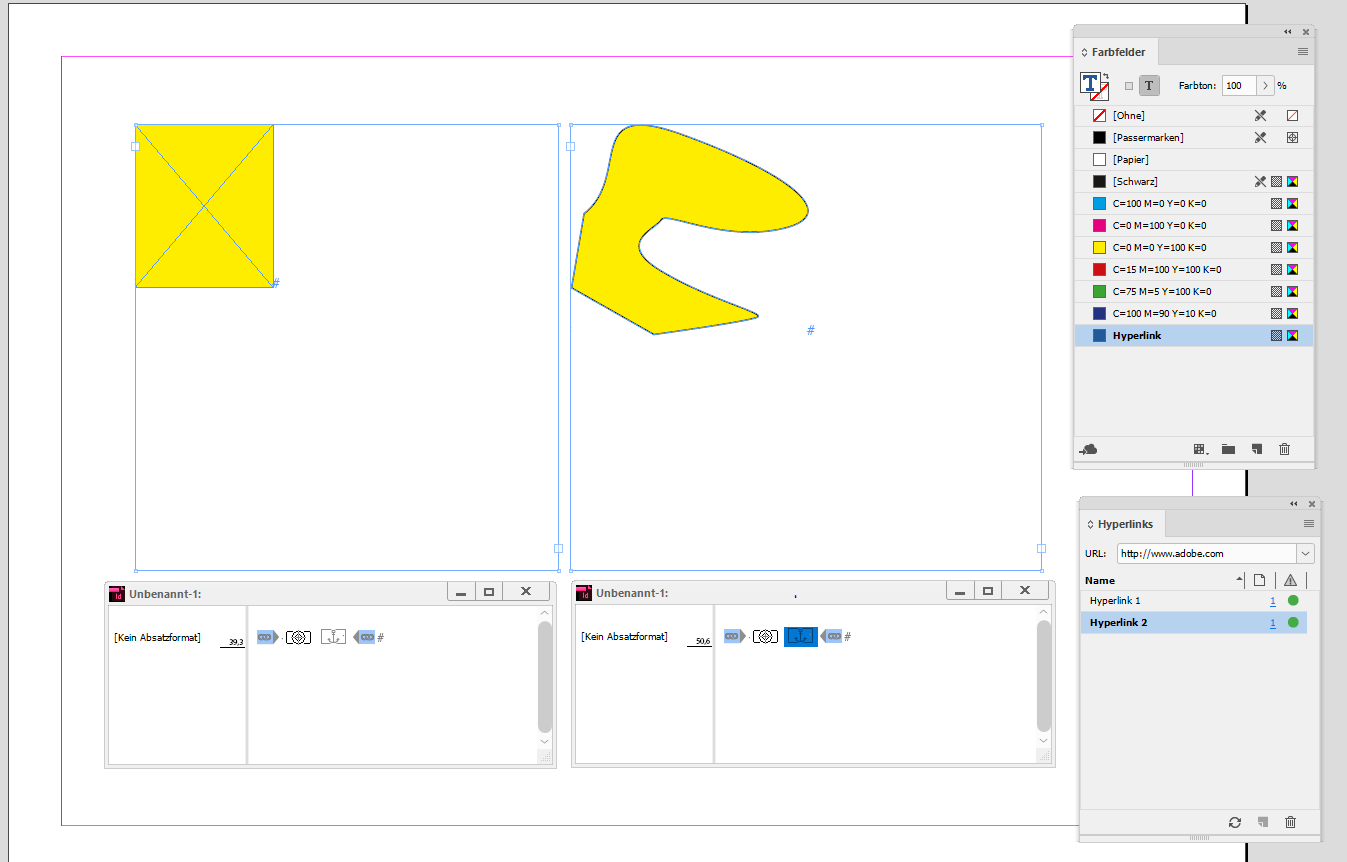Click the registration target icon in Passermarken row

click(x=1292, y=137)
